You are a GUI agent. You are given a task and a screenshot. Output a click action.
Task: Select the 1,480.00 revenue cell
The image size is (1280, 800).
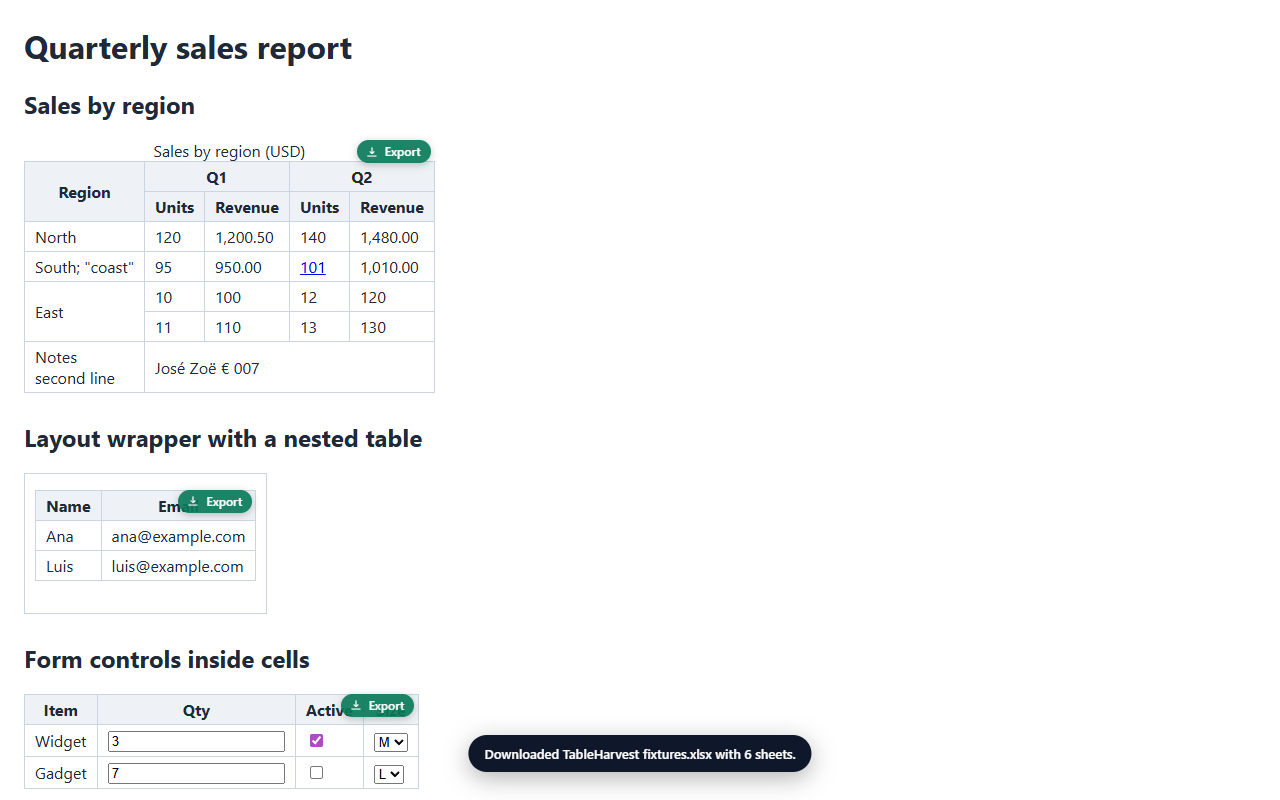tap(392, 237)
